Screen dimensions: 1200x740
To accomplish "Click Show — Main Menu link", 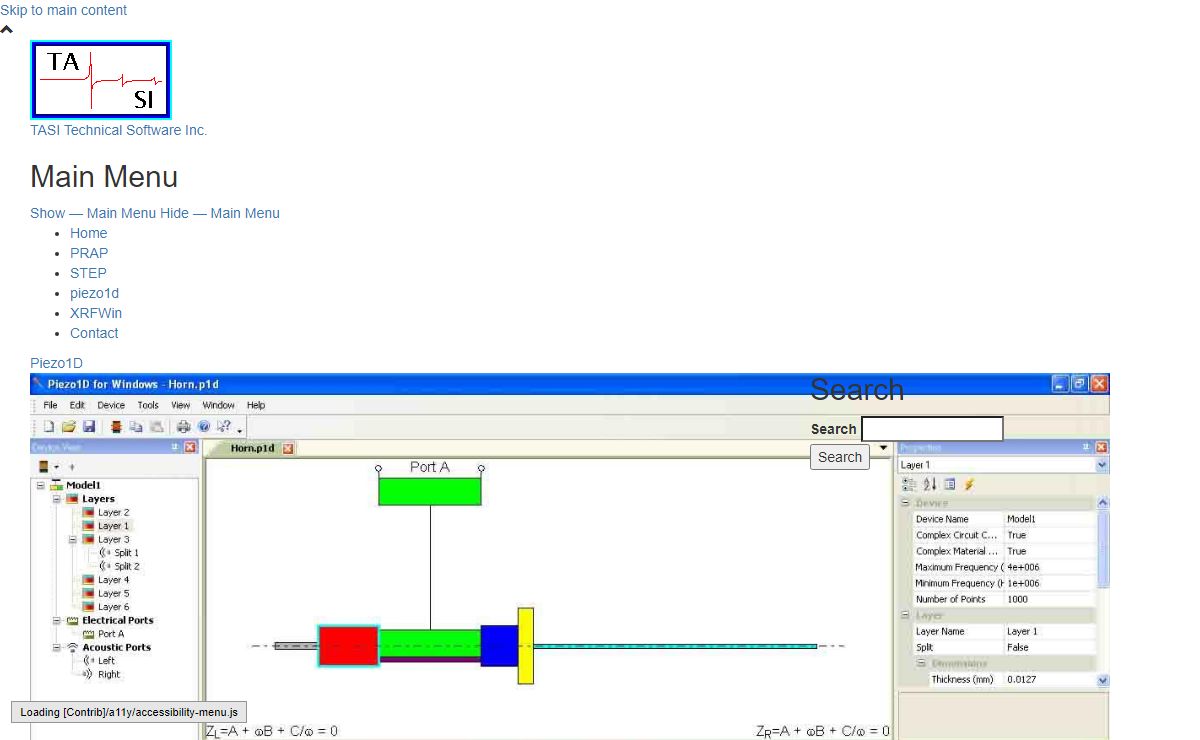I will click(93, 213).
